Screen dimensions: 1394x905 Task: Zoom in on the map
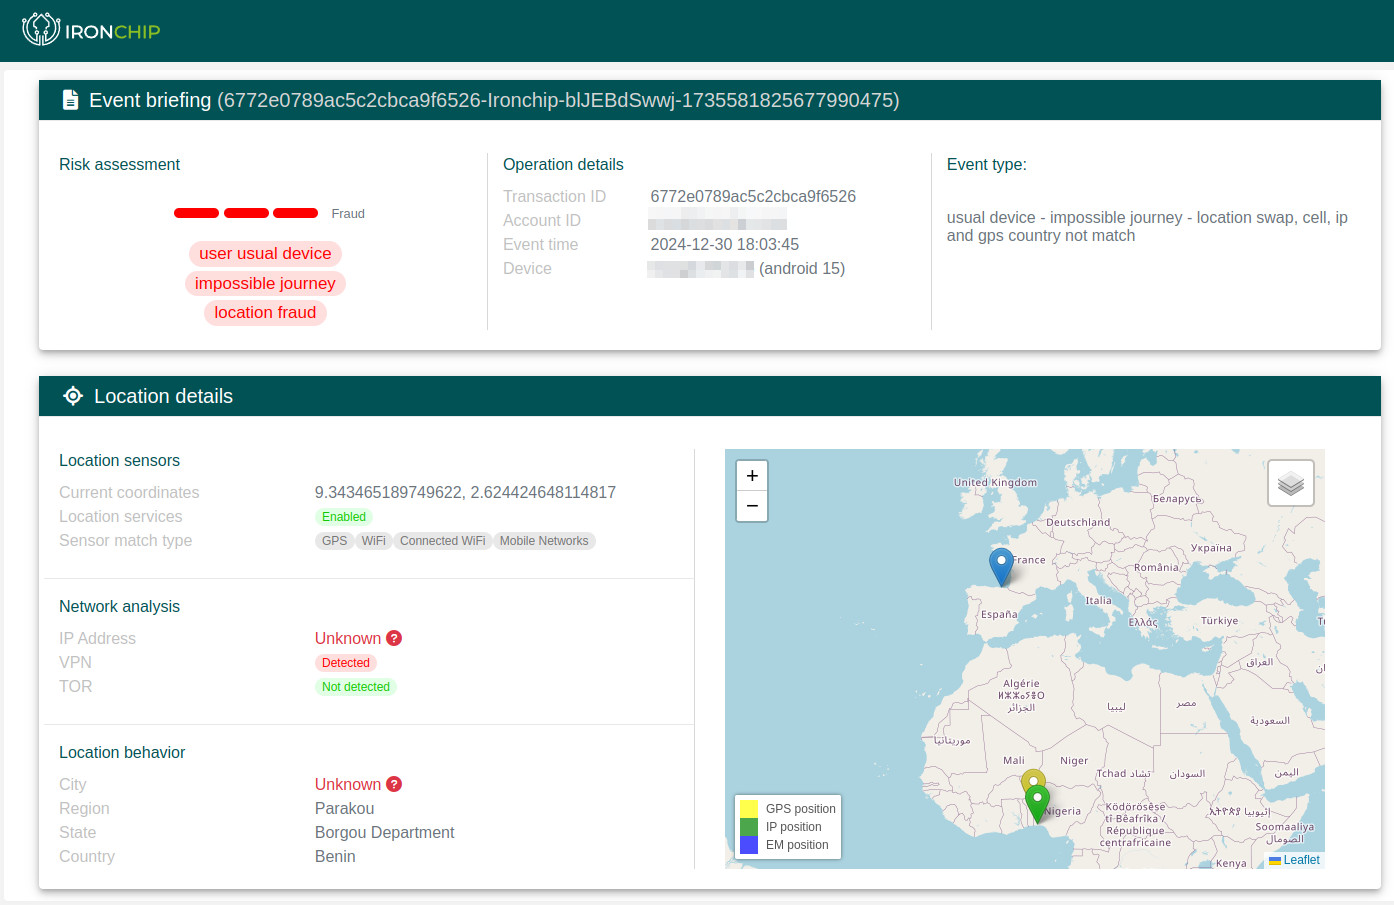[x=752, y=476]
